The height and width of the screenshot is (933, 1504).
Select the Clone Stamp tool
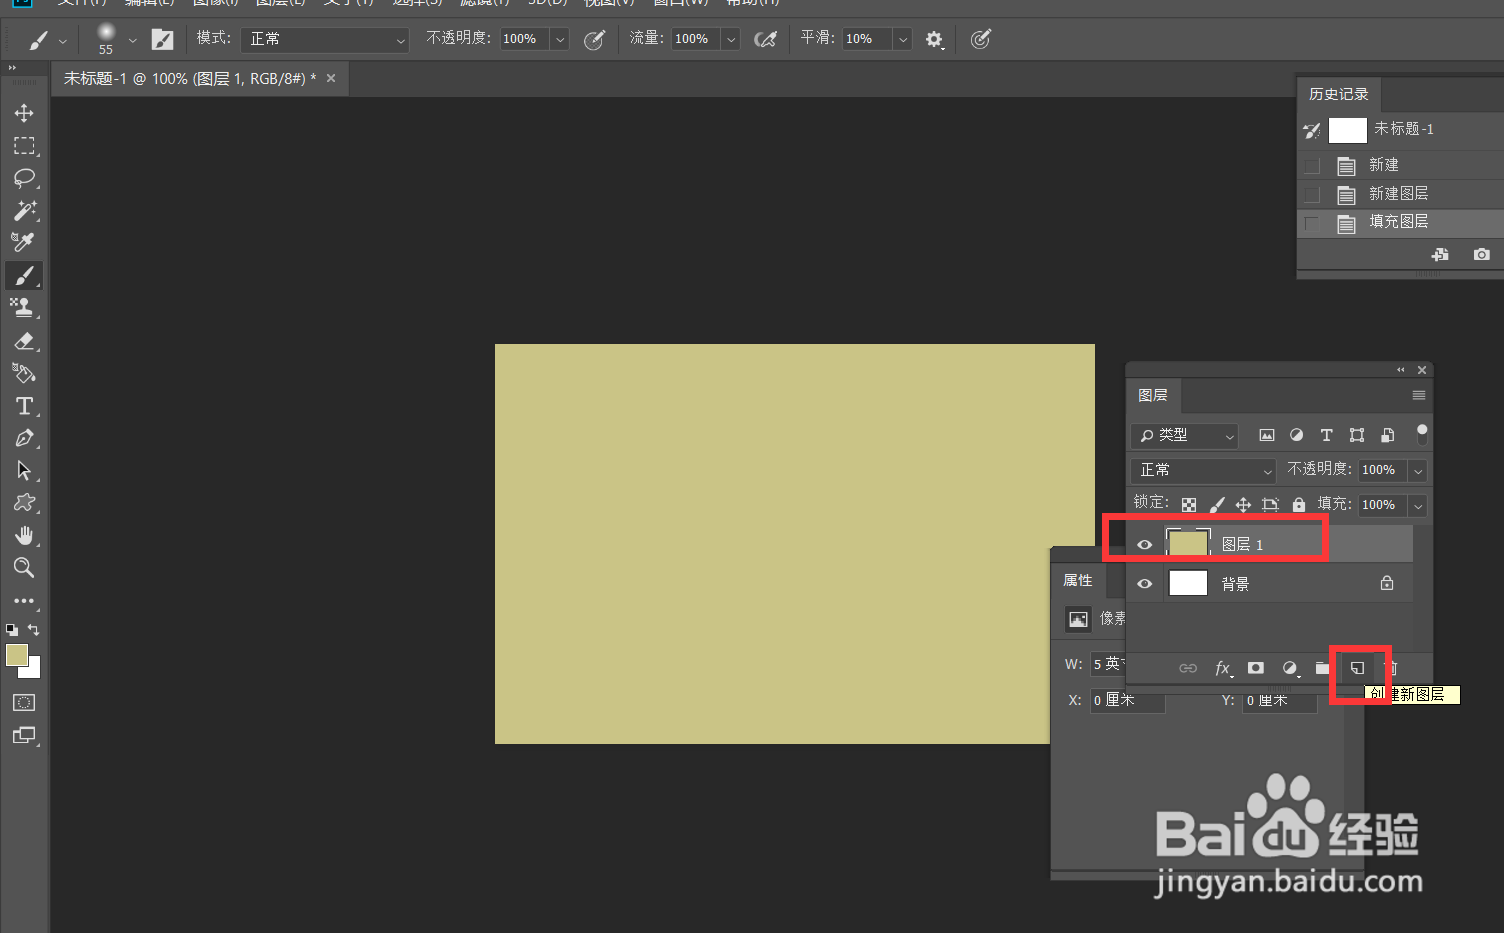pyautogui.click(x=24, y=307)
